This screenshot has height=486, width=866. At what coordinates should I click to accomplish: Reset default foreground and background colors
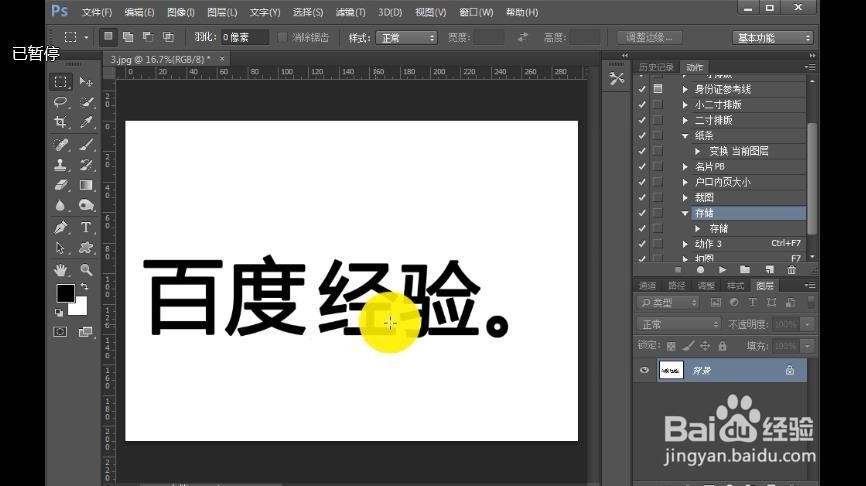tap(59, 313)
